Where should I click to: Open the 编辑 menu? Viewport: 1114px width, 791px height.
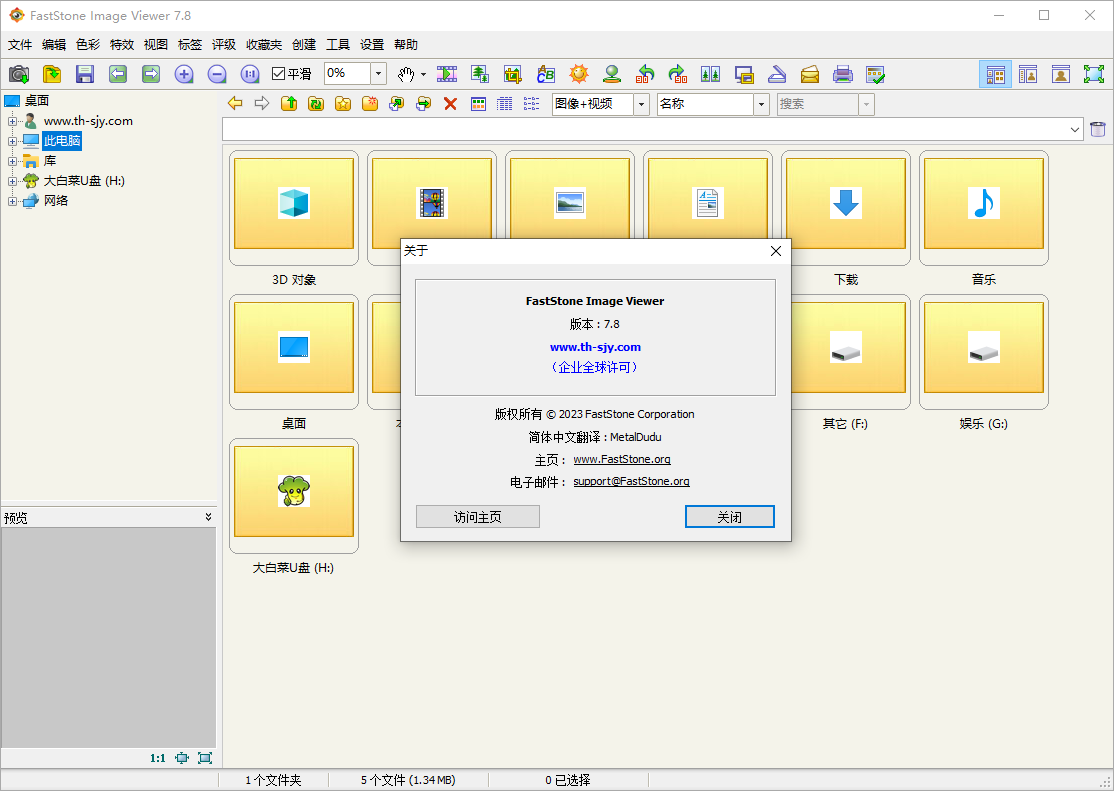pos(54,45)
